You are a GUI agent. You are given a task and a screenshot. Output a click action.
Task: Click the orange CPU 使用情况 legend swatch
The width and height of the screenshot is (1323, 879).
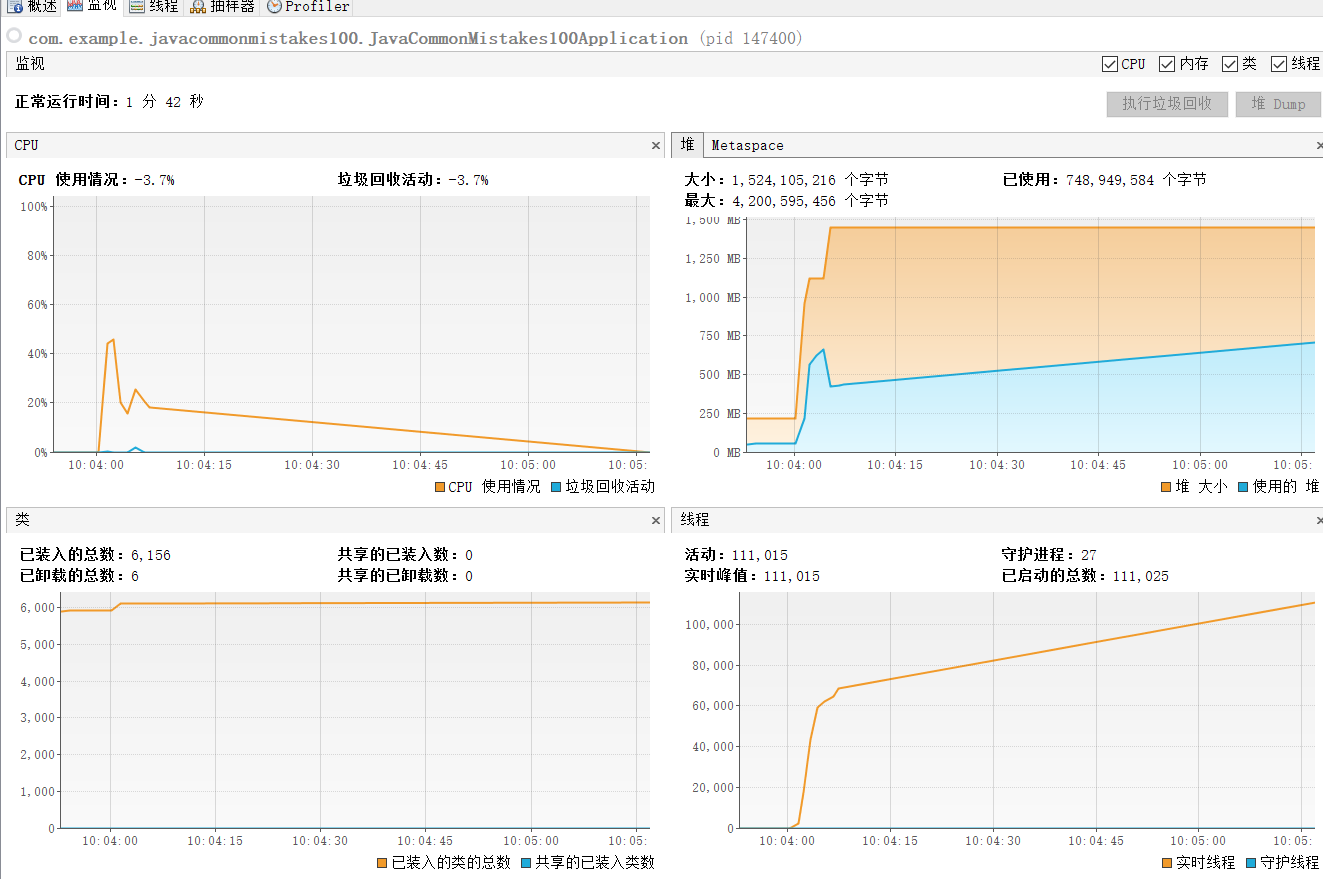pyautogui.click(x=439, y=487)
